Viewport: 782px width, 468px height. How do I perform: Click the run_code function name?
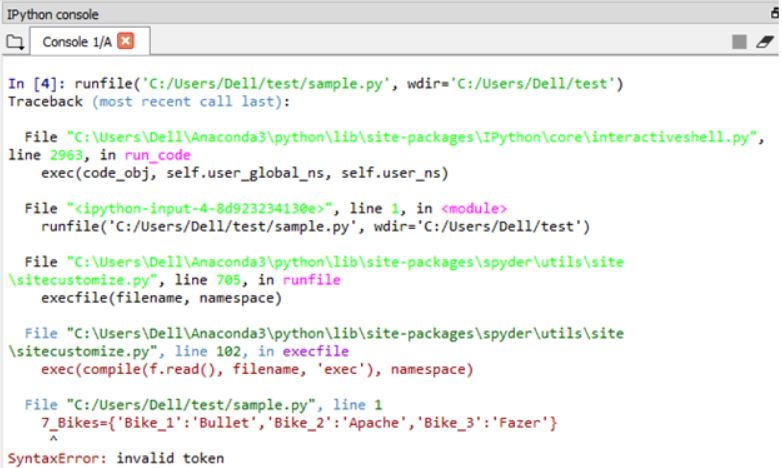tap(157, 155)
